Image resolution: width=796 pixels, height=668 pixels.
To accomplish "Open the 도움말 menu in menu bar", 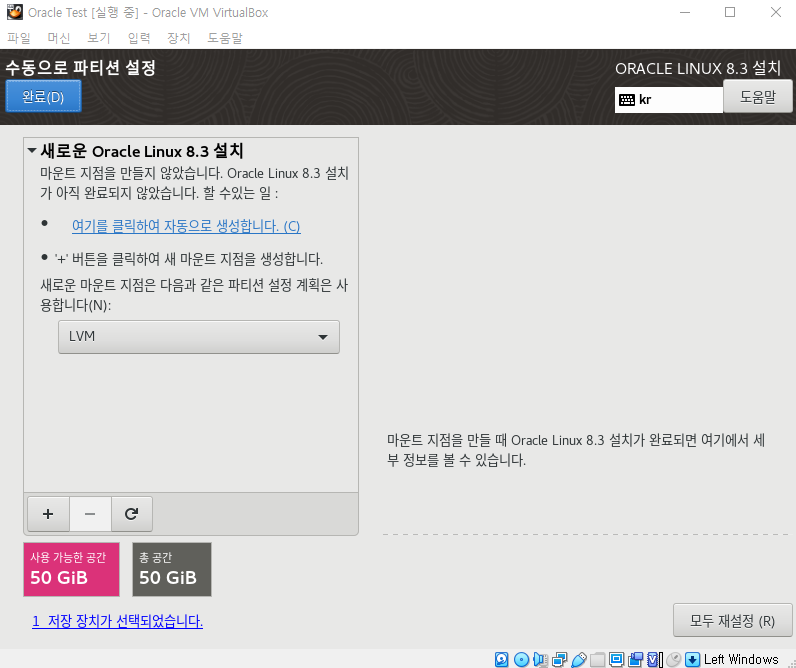I will pos(225,38).
